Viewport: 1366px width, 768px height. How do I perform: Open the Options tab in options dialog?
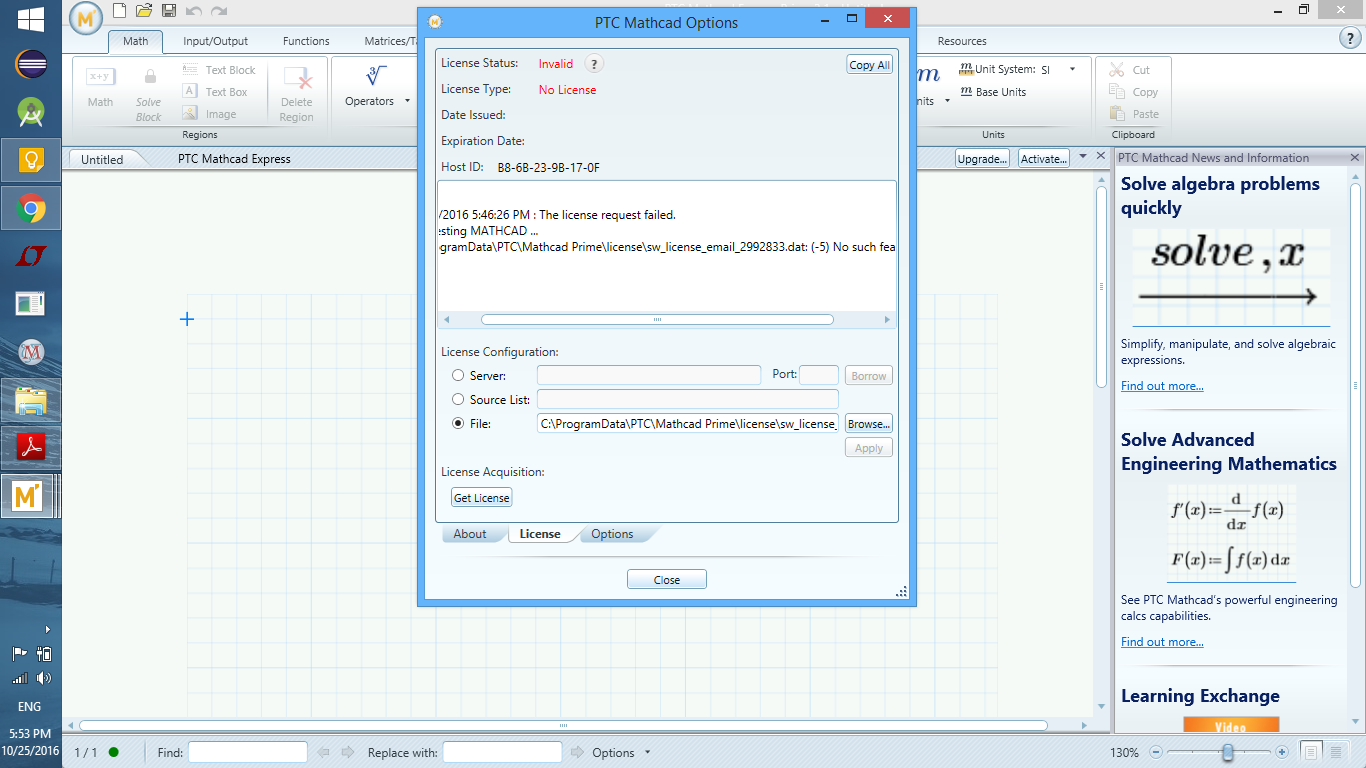[x=612, y=534]
